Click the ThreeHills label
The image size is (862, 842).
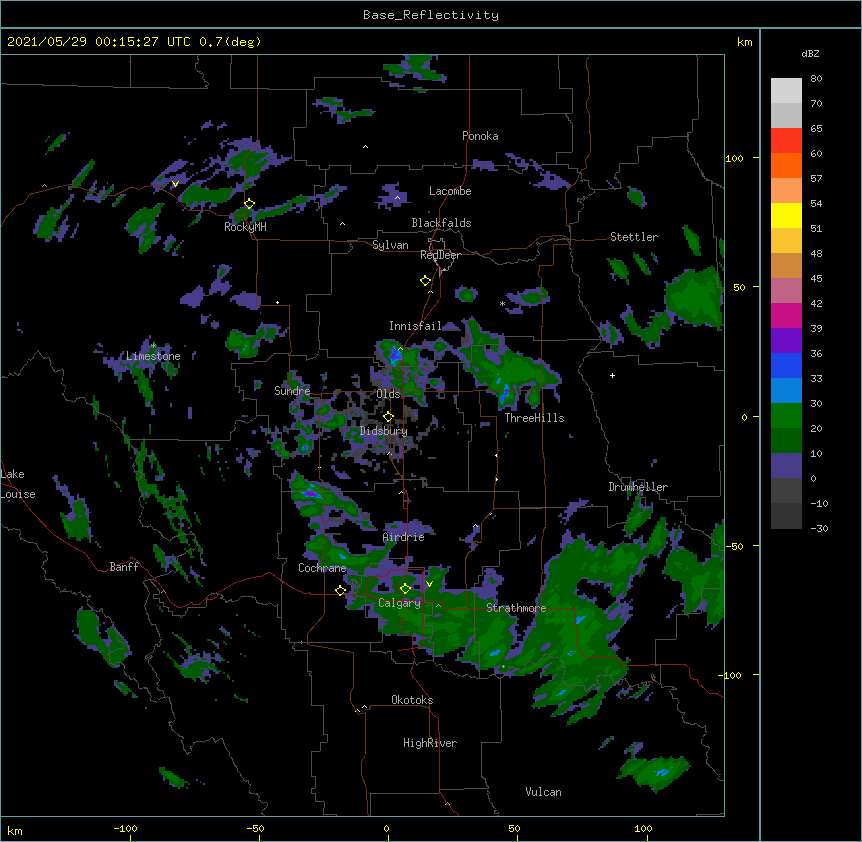[534, 418]
